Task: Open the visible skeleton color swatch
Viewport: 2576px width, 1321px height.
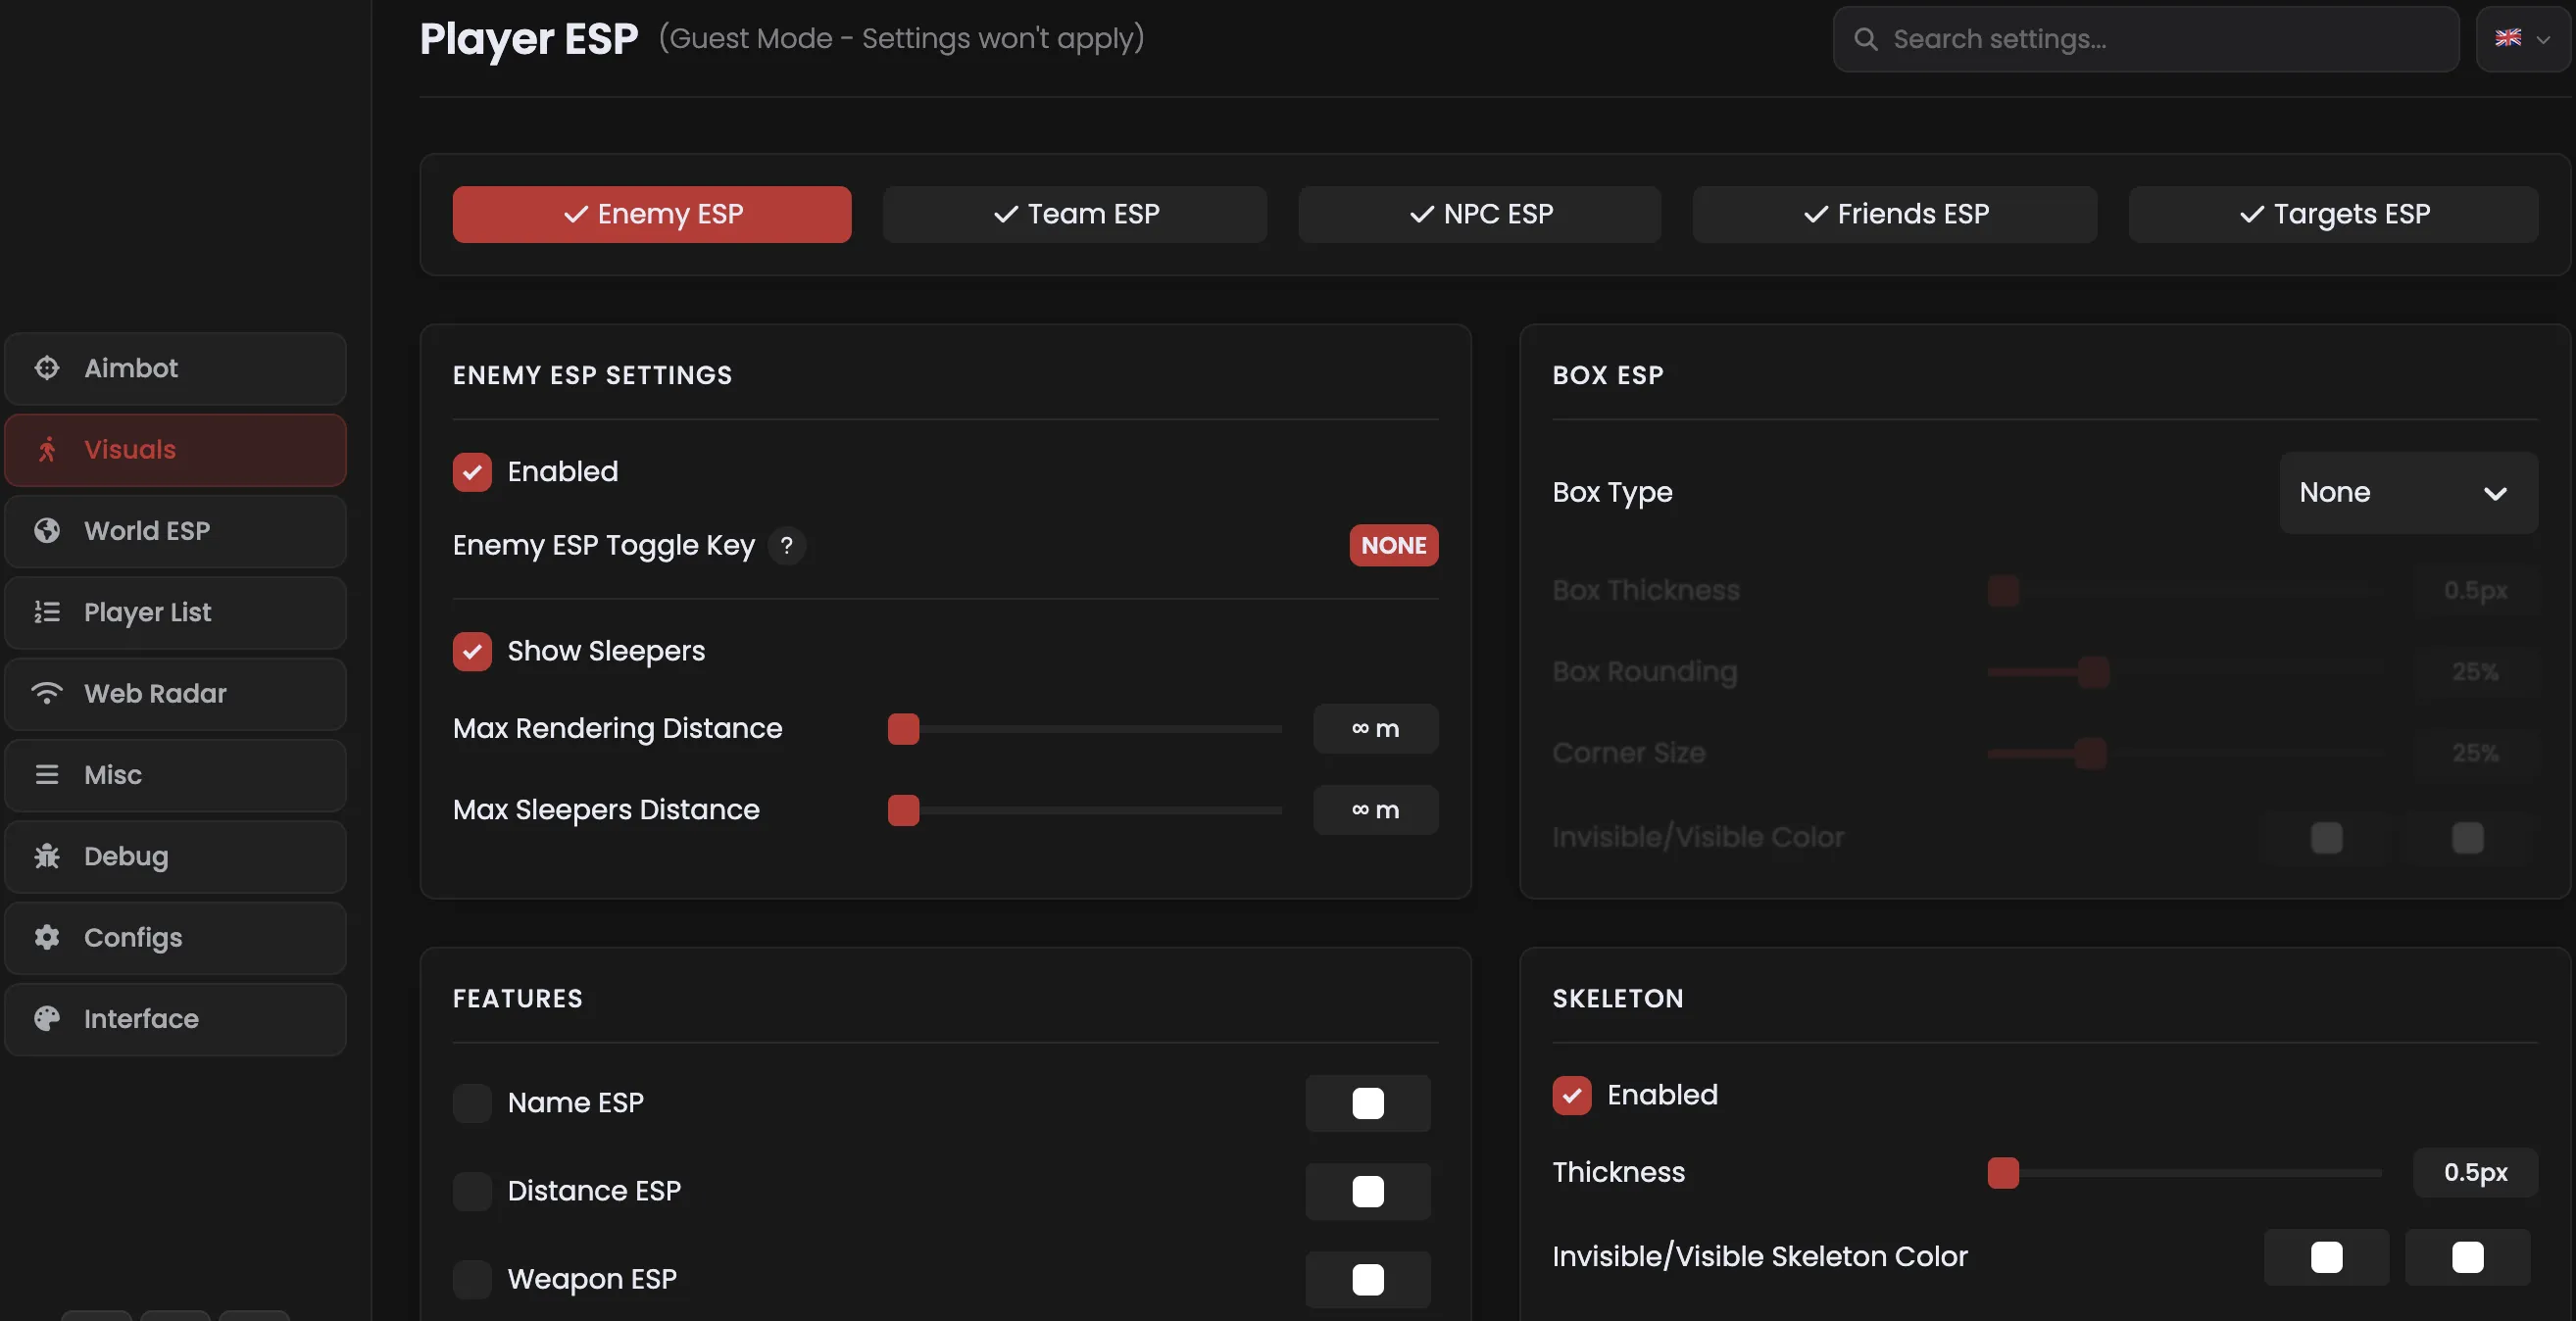Action: 2468,1257
